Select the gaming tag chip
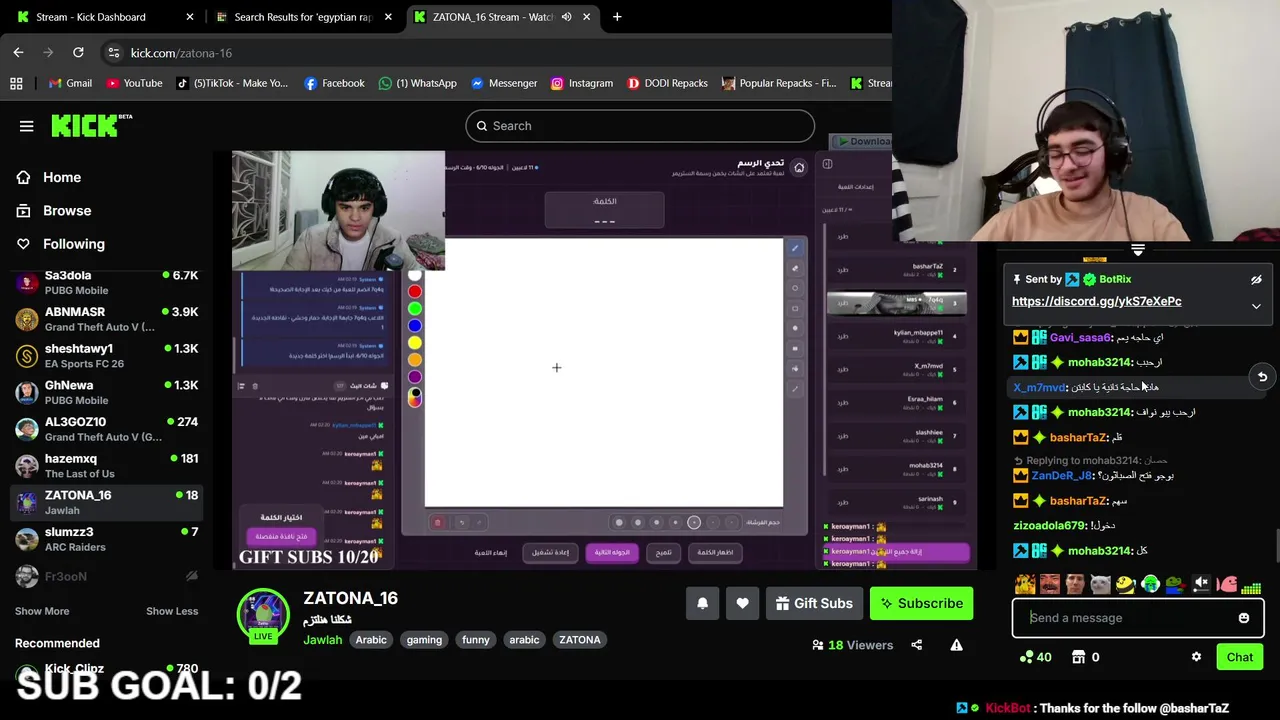This screenshot has height=720, width=1280. click(424, 640)
